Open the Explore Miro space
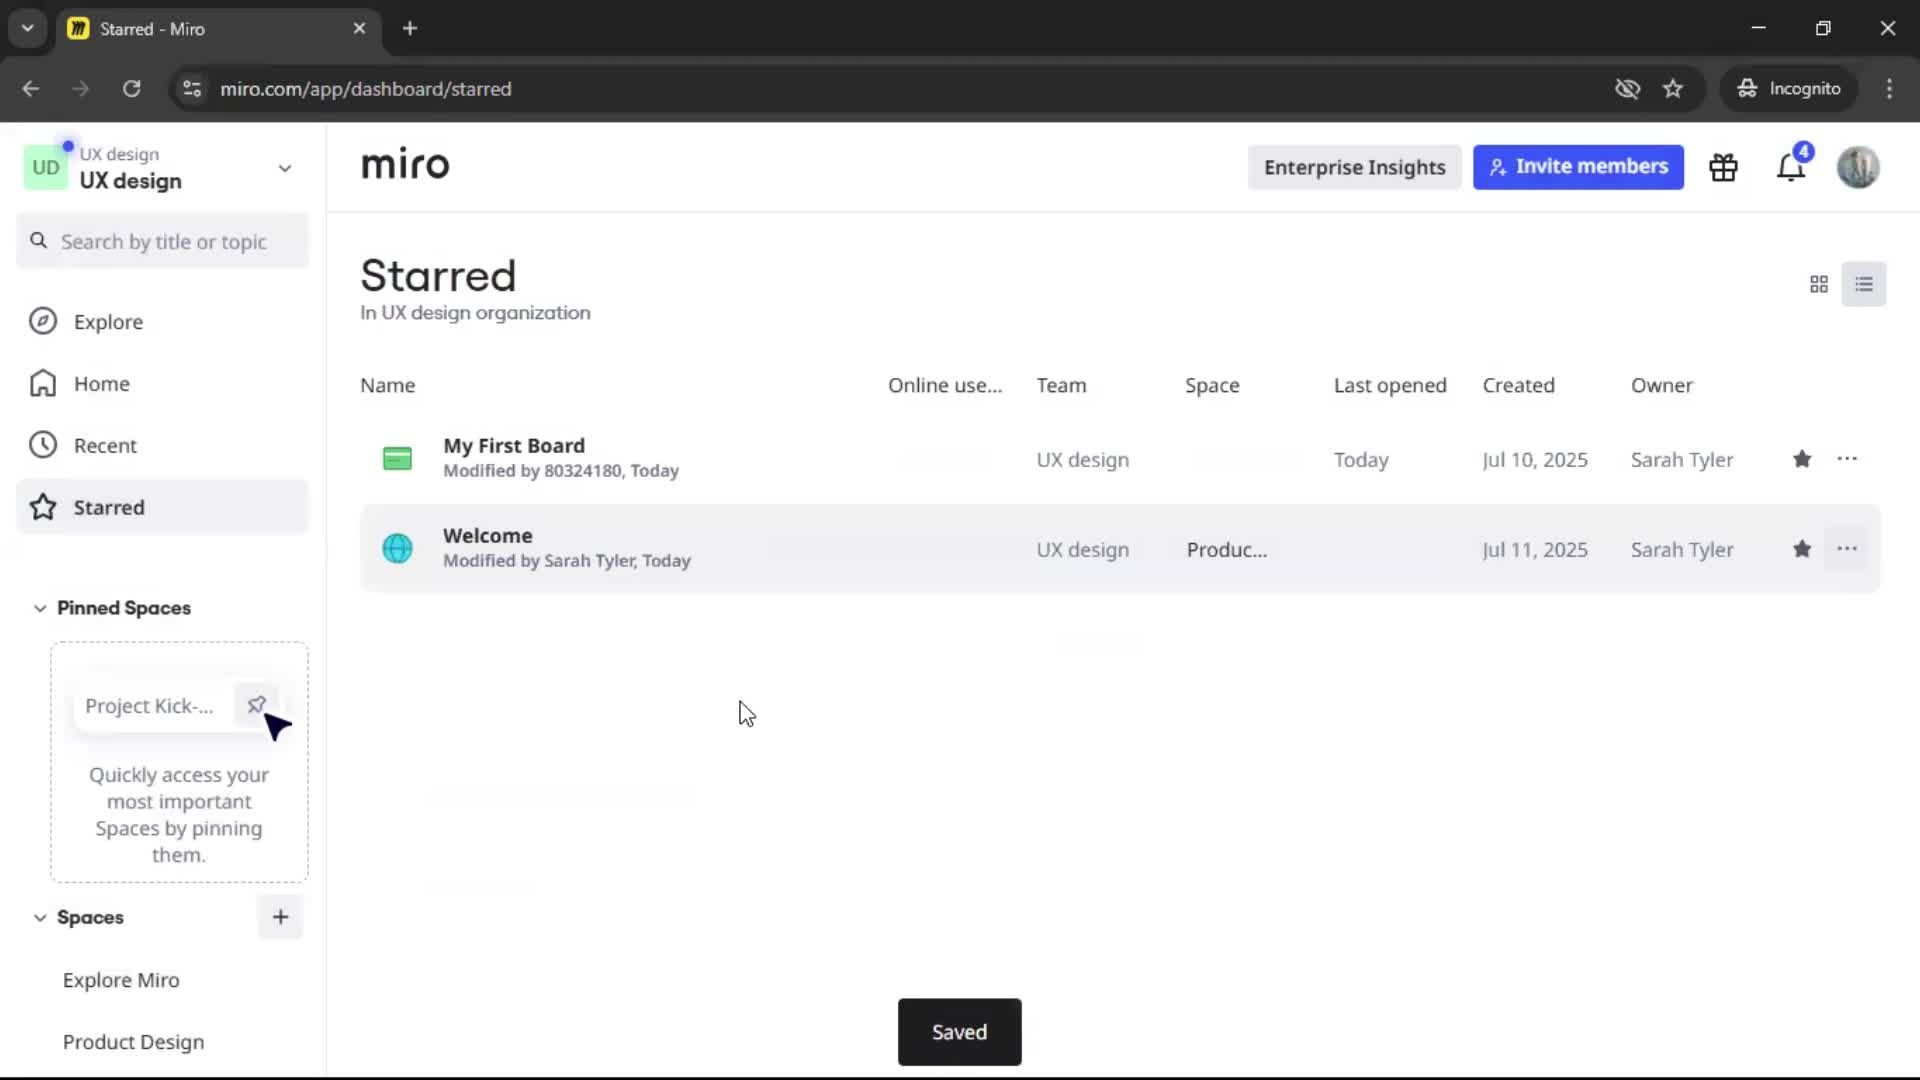The image size is (1920, 1080). point(121,980)
